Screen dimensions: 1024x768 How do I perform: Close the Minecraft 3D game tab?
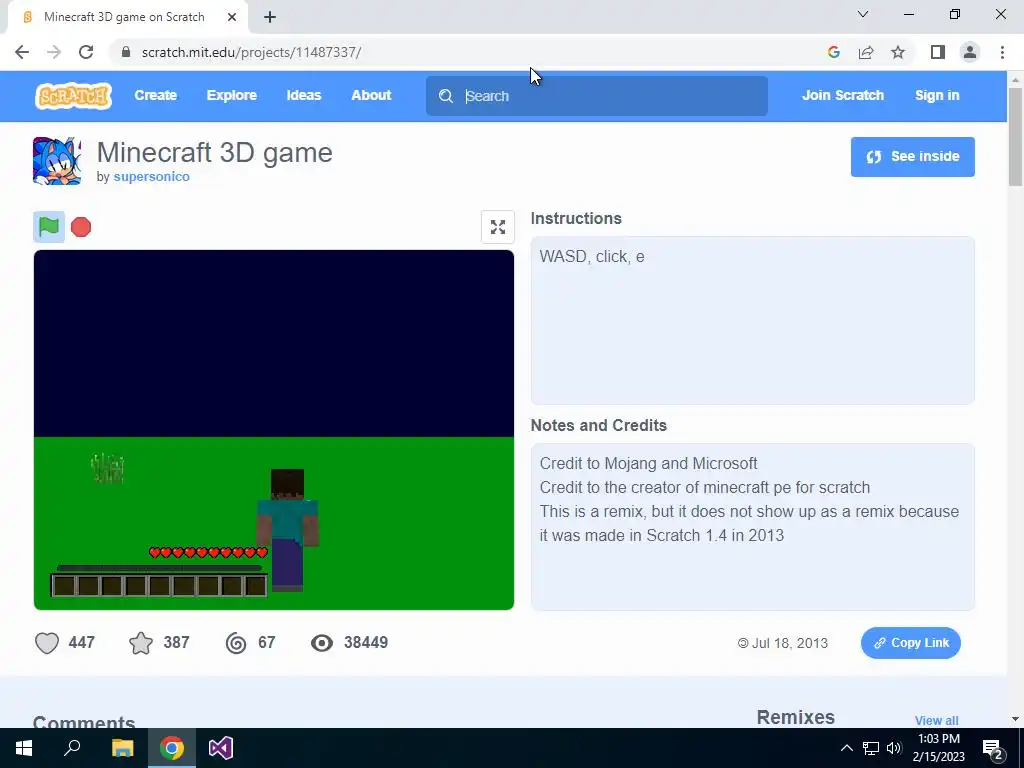point(232,17)
